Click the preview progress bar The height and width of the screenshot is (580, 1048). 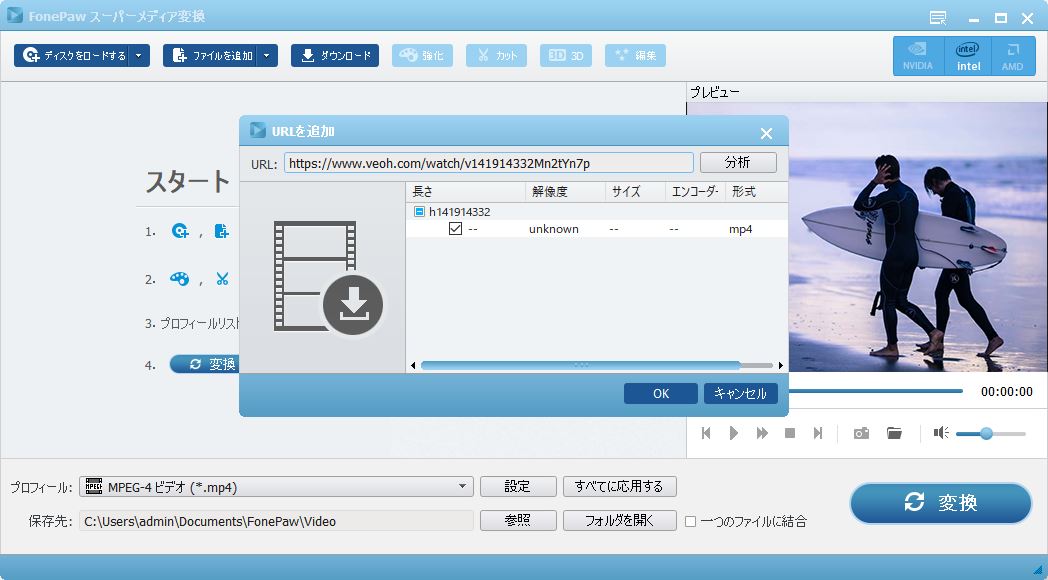tap(876, 392)
